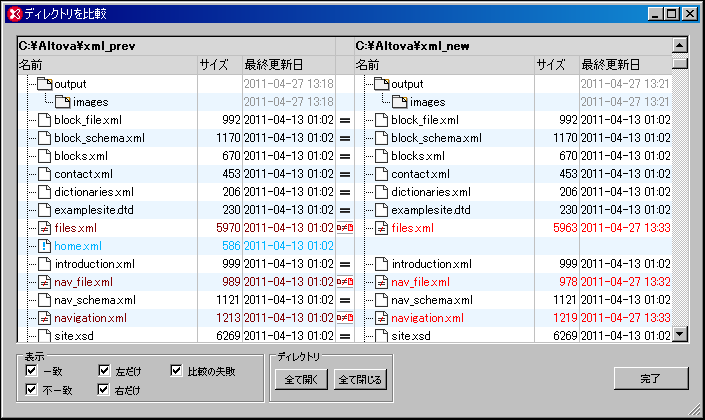Click the file icon of nav_schema.xml on left
This screenshot has height=420, width=705.
[45, 300]
